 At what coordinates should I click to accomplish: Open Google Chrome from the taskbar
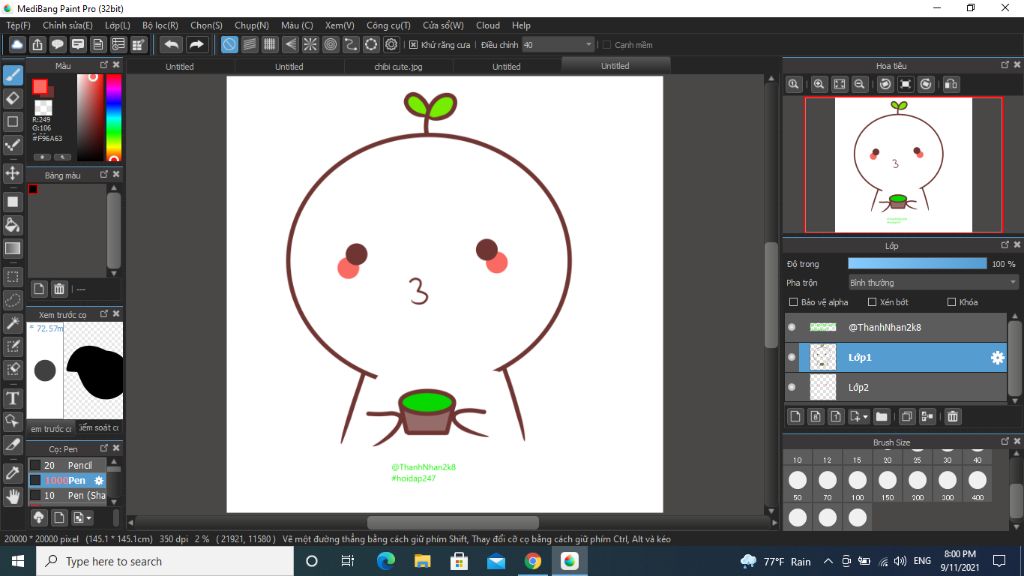tap(533, 561)
